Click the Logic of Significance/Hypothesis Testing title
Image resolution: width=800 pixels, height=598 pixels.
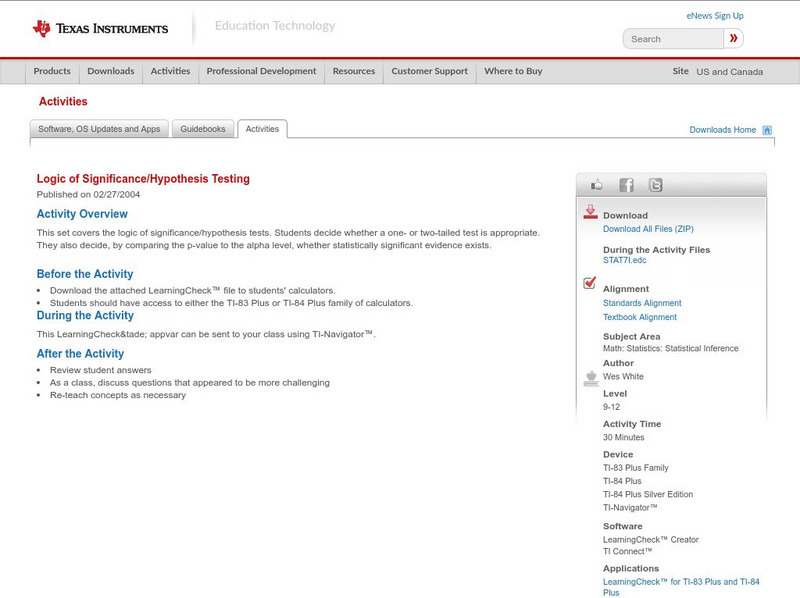(143, 179)
